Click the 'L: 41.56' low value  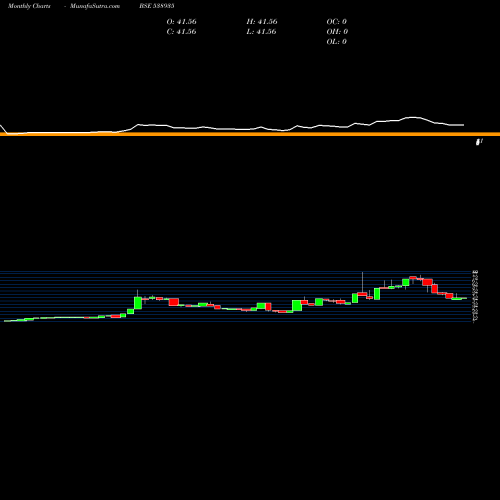coord(262,32)
